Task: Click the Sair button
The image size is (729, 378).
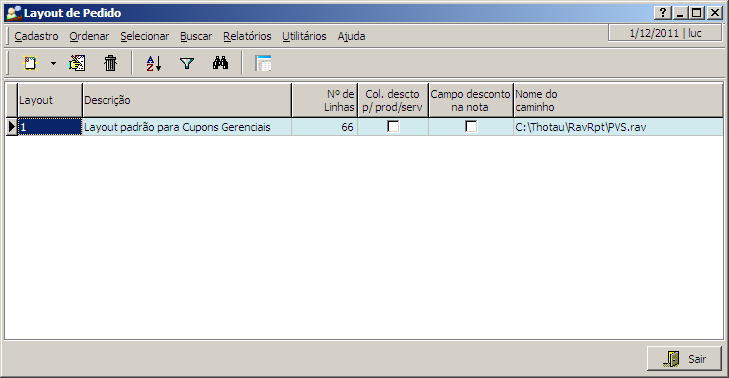Action: tap(684, 358)
